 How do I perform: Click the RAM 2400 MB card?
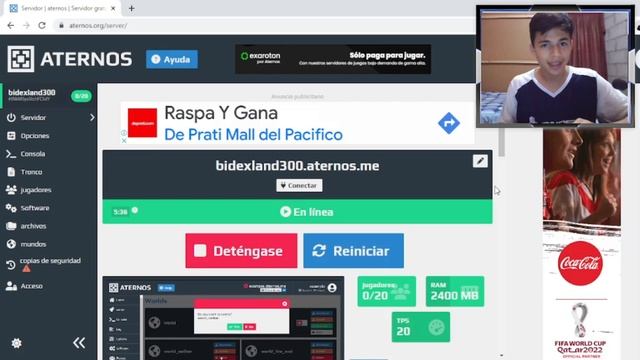pyautogui.click(x=455, y=291)
